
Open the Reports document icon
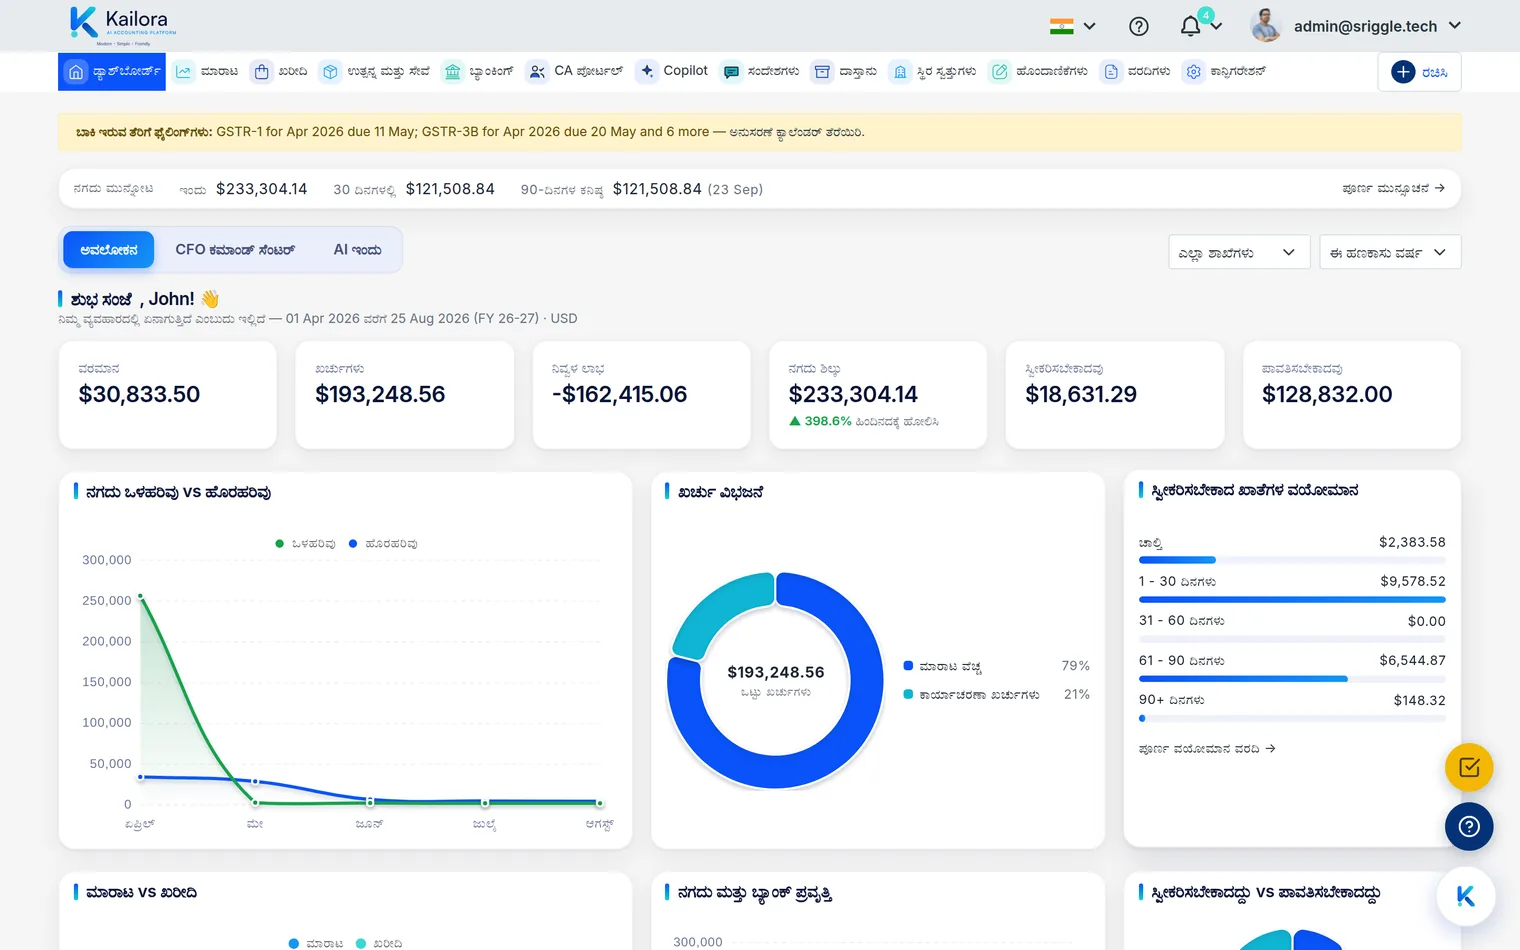pos(1111,72)
